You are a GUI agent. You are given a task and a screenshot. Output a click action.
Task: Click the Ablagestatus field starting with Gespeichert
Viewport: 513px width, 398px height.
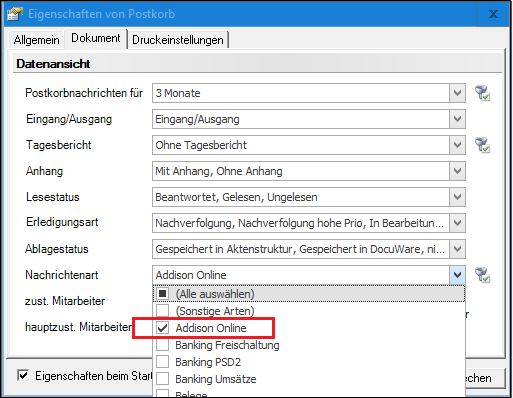coord(309,249)
